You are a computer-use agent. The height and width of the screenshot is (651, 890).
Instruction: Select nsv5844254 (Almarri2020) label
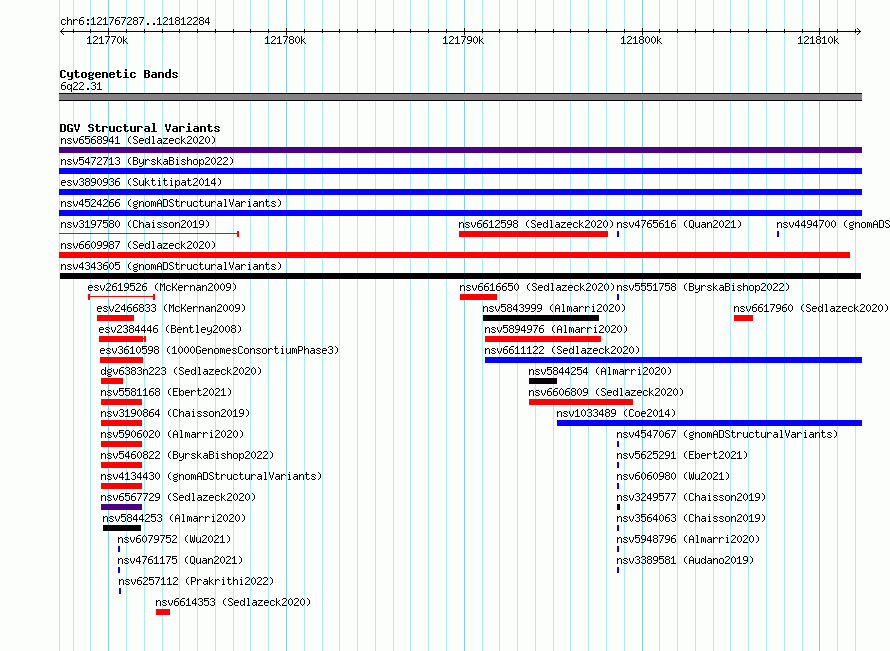(600, 371)
